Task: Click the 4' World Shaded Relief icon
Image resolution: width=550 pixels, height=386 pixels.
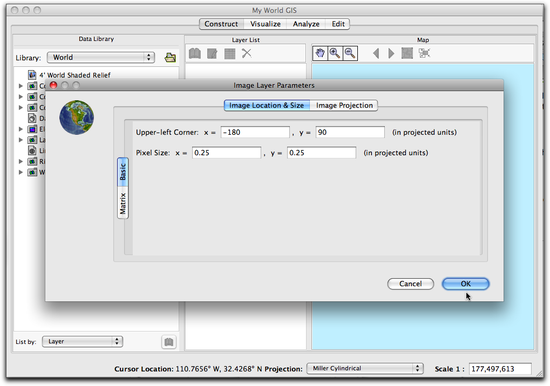Action: click(x=32, y=75)
